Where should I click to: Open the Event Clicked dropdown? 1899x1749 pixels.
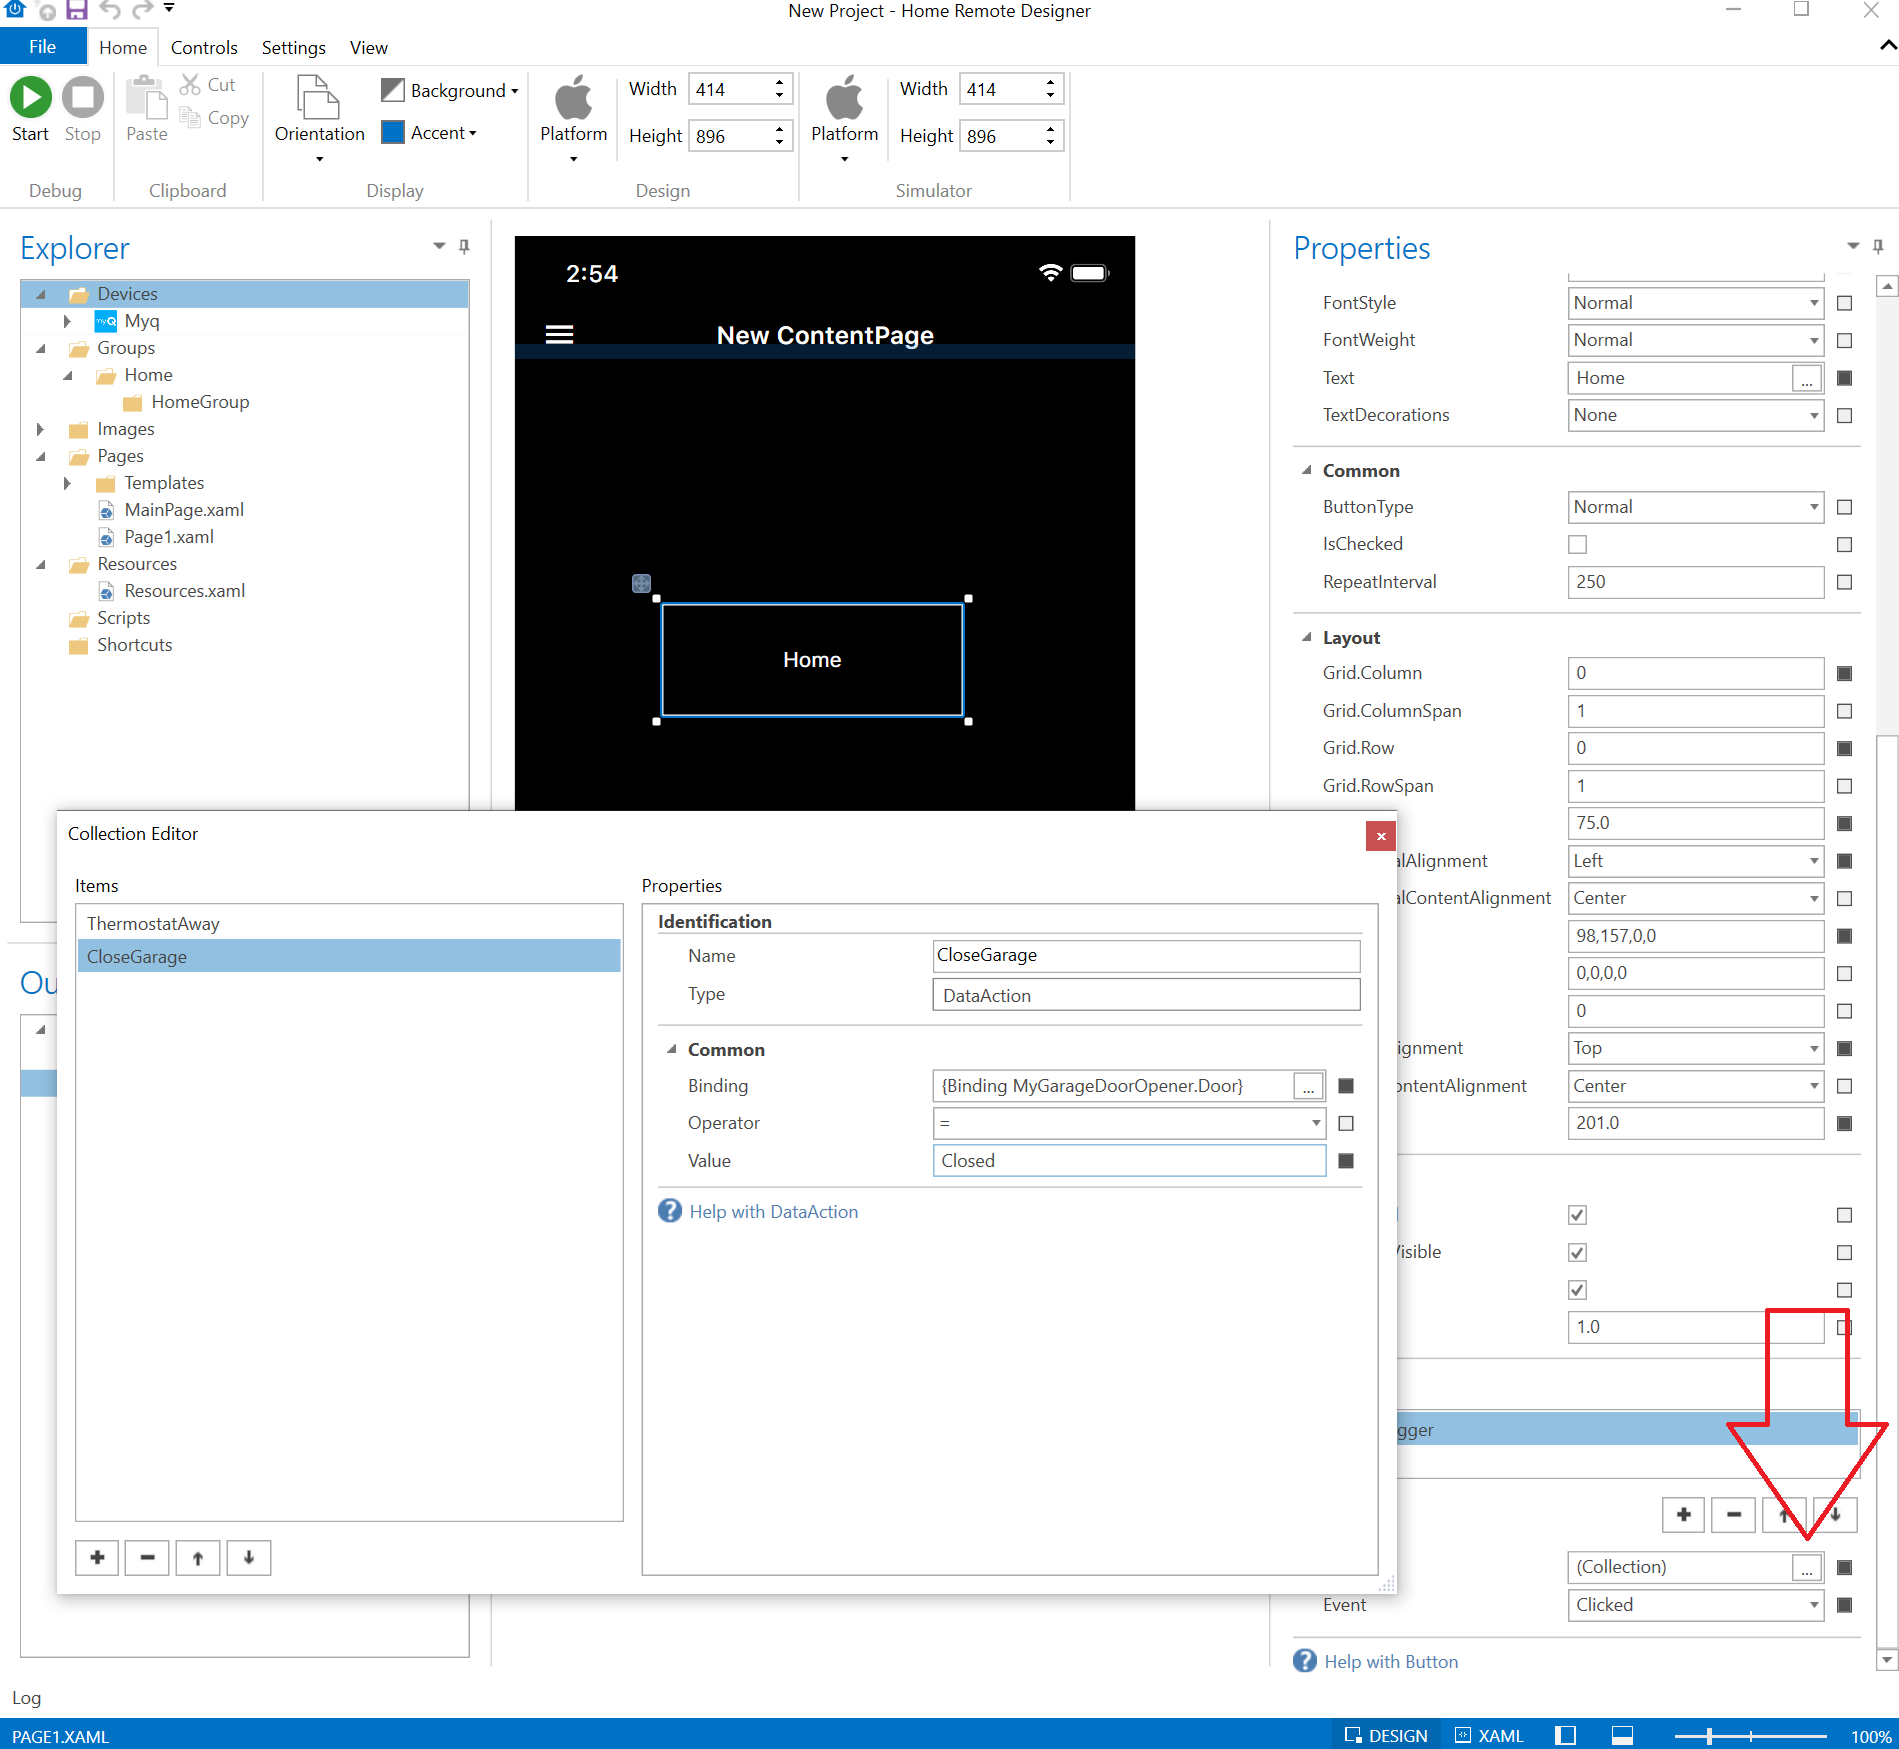click(1695, 1605)
